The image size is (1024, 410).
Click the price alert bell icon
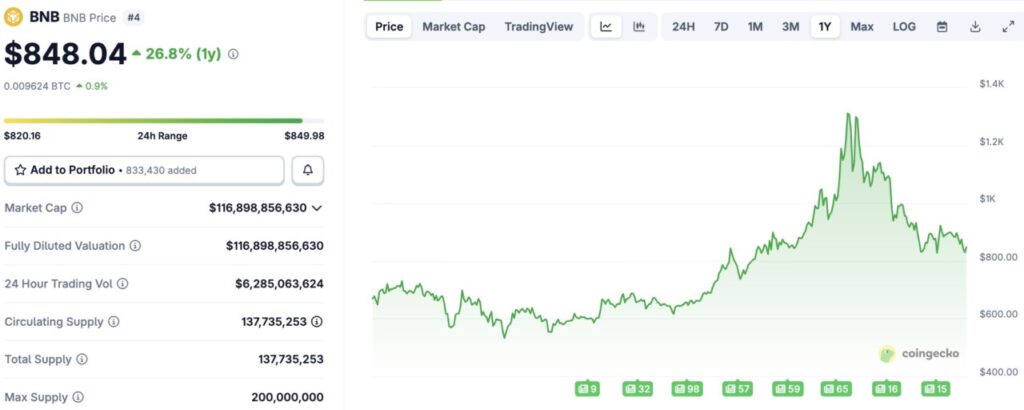click(x=308, y=170)
